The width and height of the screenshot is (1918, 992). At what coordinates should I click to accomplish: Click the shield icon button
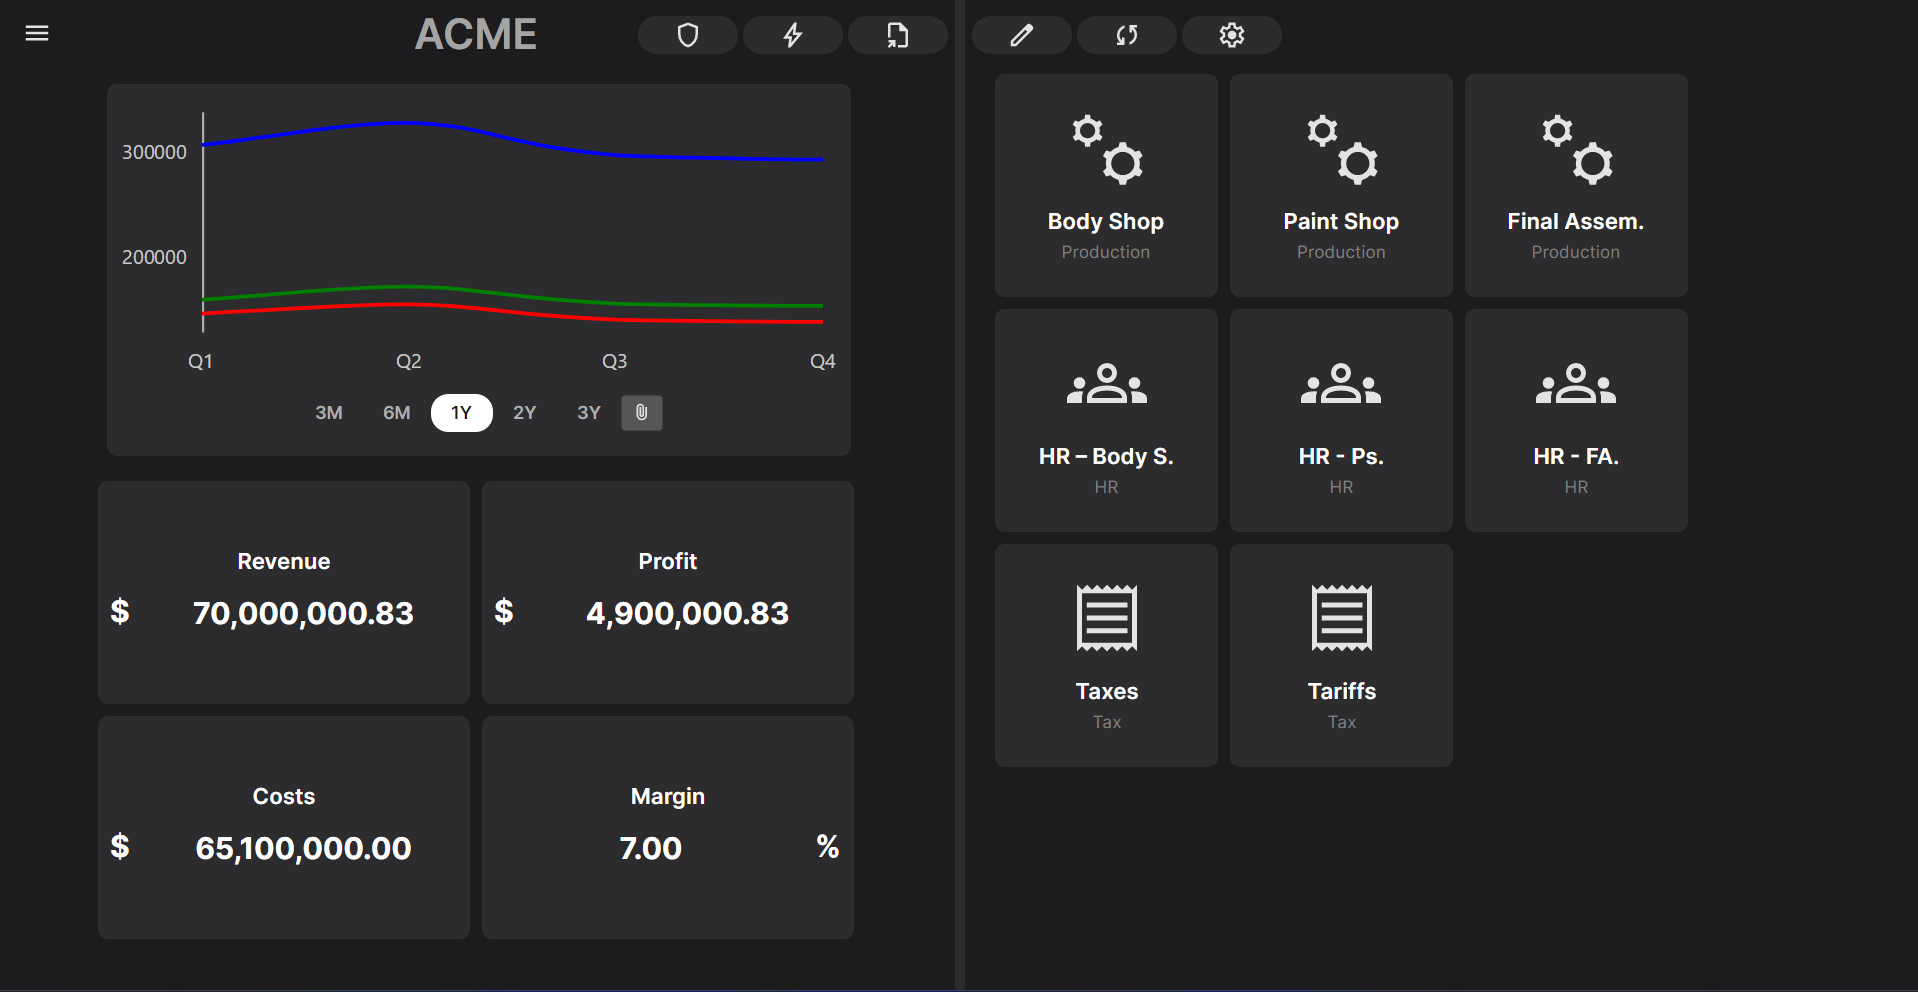[688, 36]
